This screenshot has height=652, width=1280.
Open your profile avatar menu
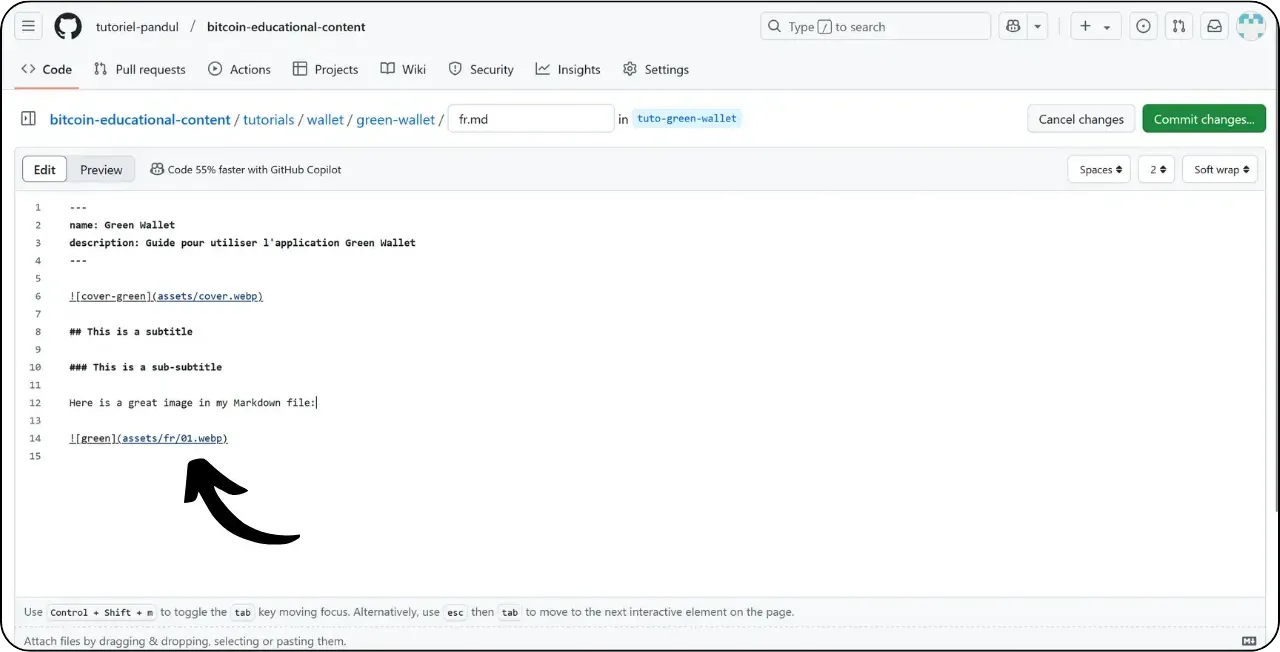(x=1251, y=26)
